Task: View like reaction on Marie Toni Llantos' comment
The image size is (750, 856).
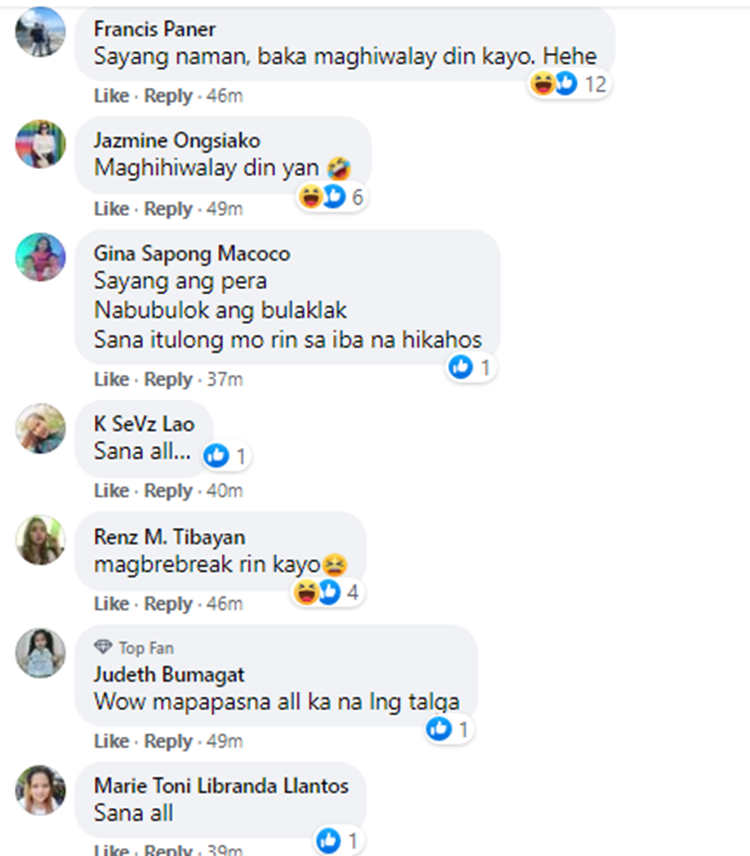Action: click(338, 841)
